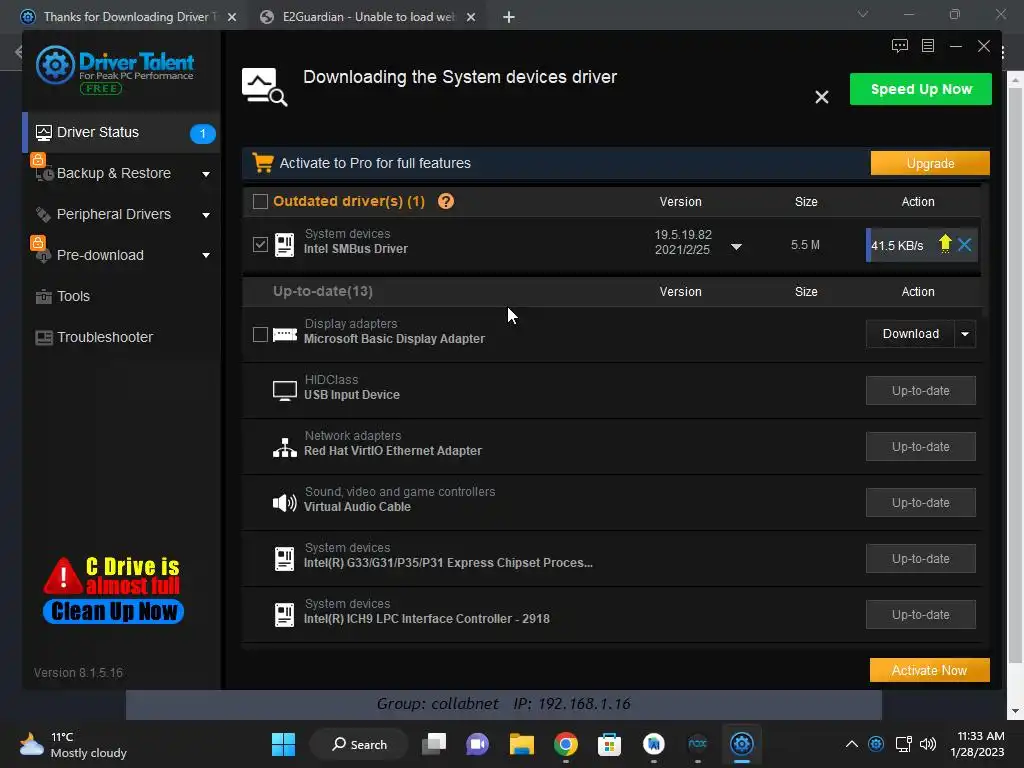This screenshot has width=1024, height=768.
Task: Click the Driver Status notification badge 1
Action: click(x=202, y=133)
